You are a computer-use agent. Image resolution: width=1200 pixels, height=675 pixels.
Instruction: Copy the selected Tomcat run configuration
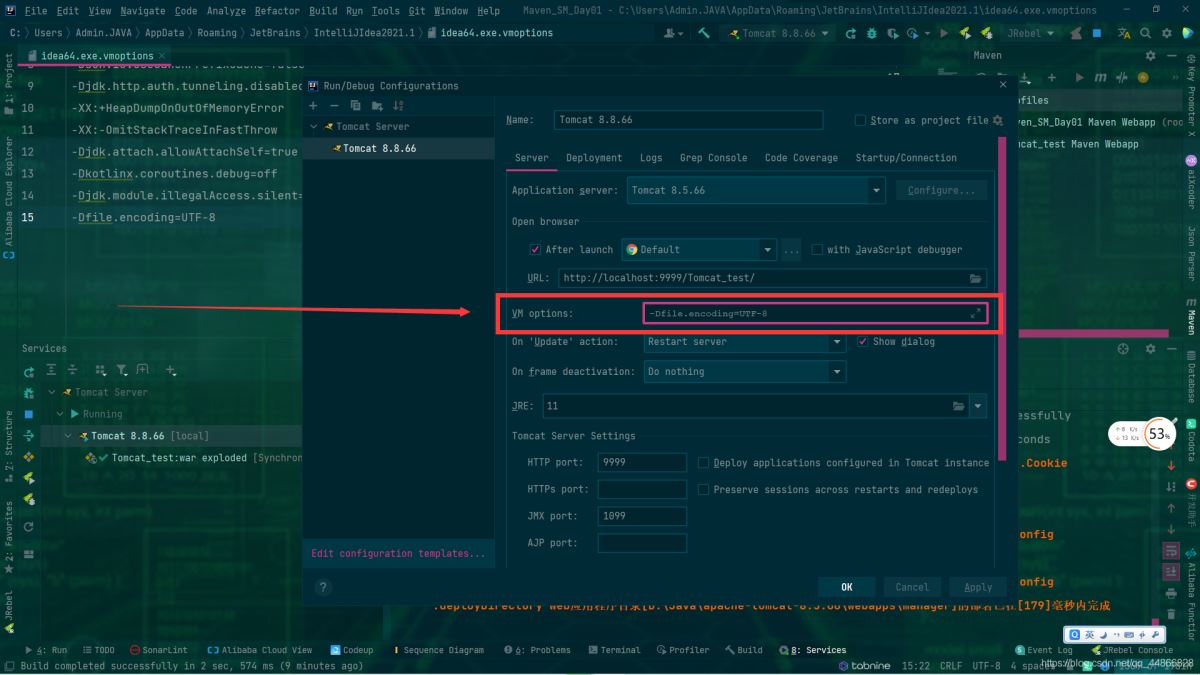pos(356,104)
